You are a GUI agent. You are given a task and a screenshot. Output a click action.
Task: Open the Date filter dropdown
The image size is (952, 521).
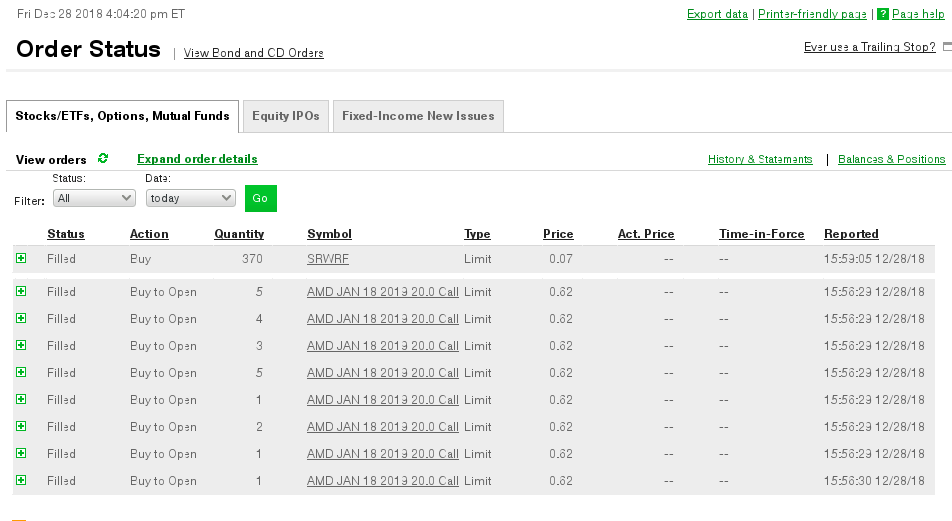(190, 198)
